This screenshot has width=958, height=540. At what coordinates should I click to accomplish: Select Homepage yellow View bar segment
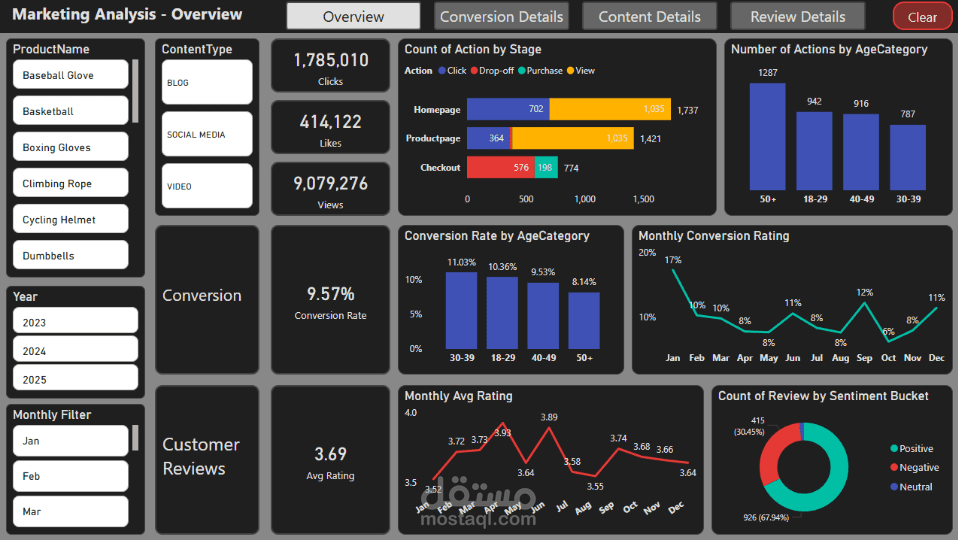(610, 109)
